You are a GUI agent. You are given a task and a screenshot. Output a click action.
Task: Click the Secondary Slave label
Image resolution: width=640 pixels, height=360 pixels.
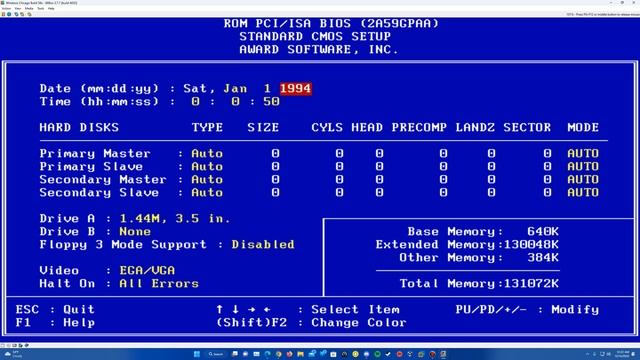point(99,193)
